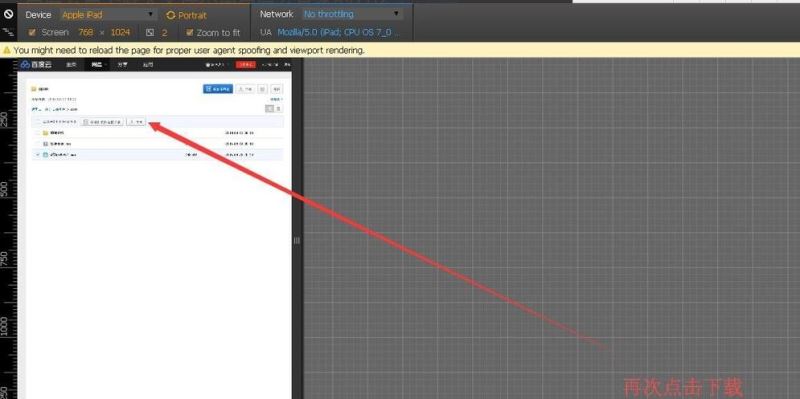The height and width of the screenshot is (399, 800).
Task: Switch to the grid view icon
Action: [x=278, y=109]
